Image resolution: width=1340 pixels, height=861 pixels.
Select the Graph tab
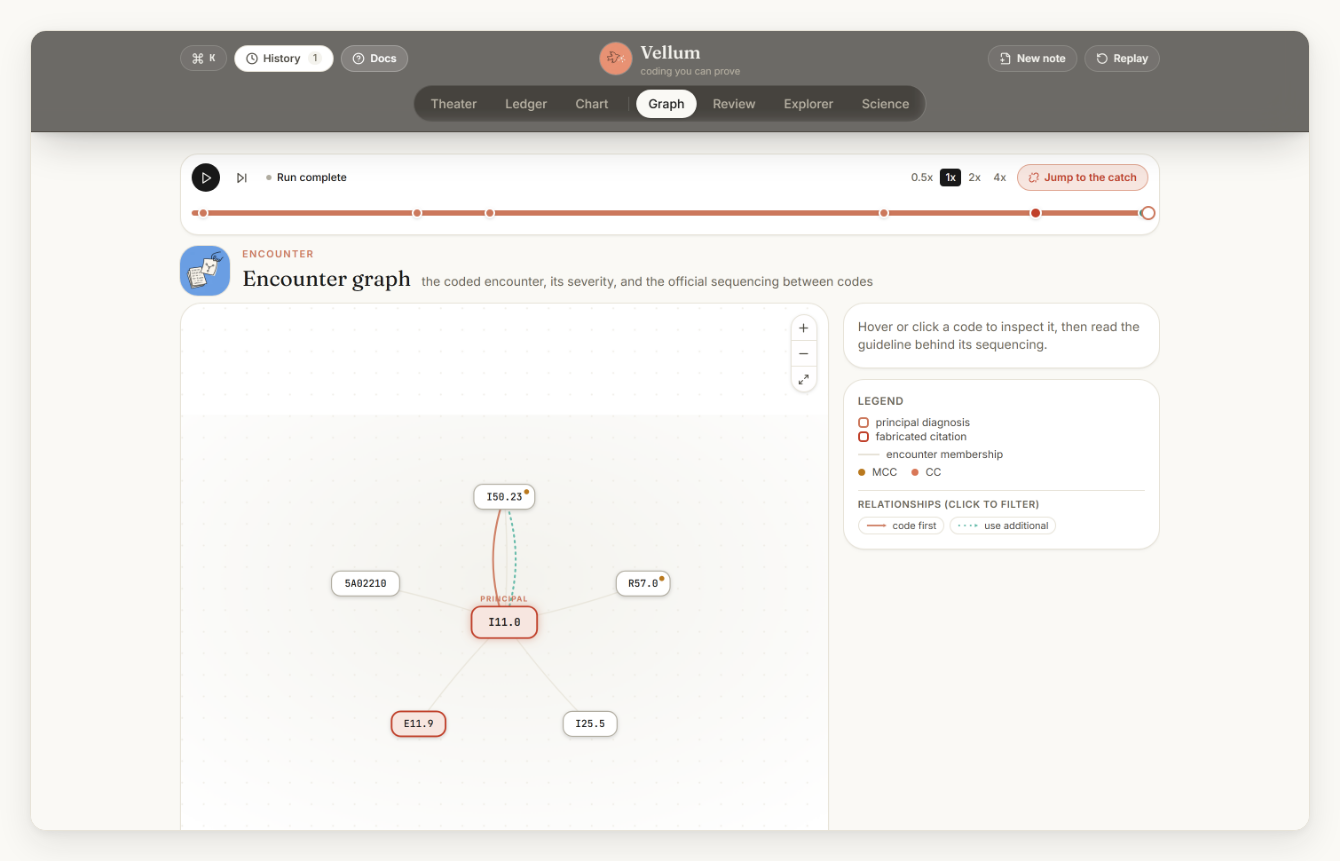[666, 104]
